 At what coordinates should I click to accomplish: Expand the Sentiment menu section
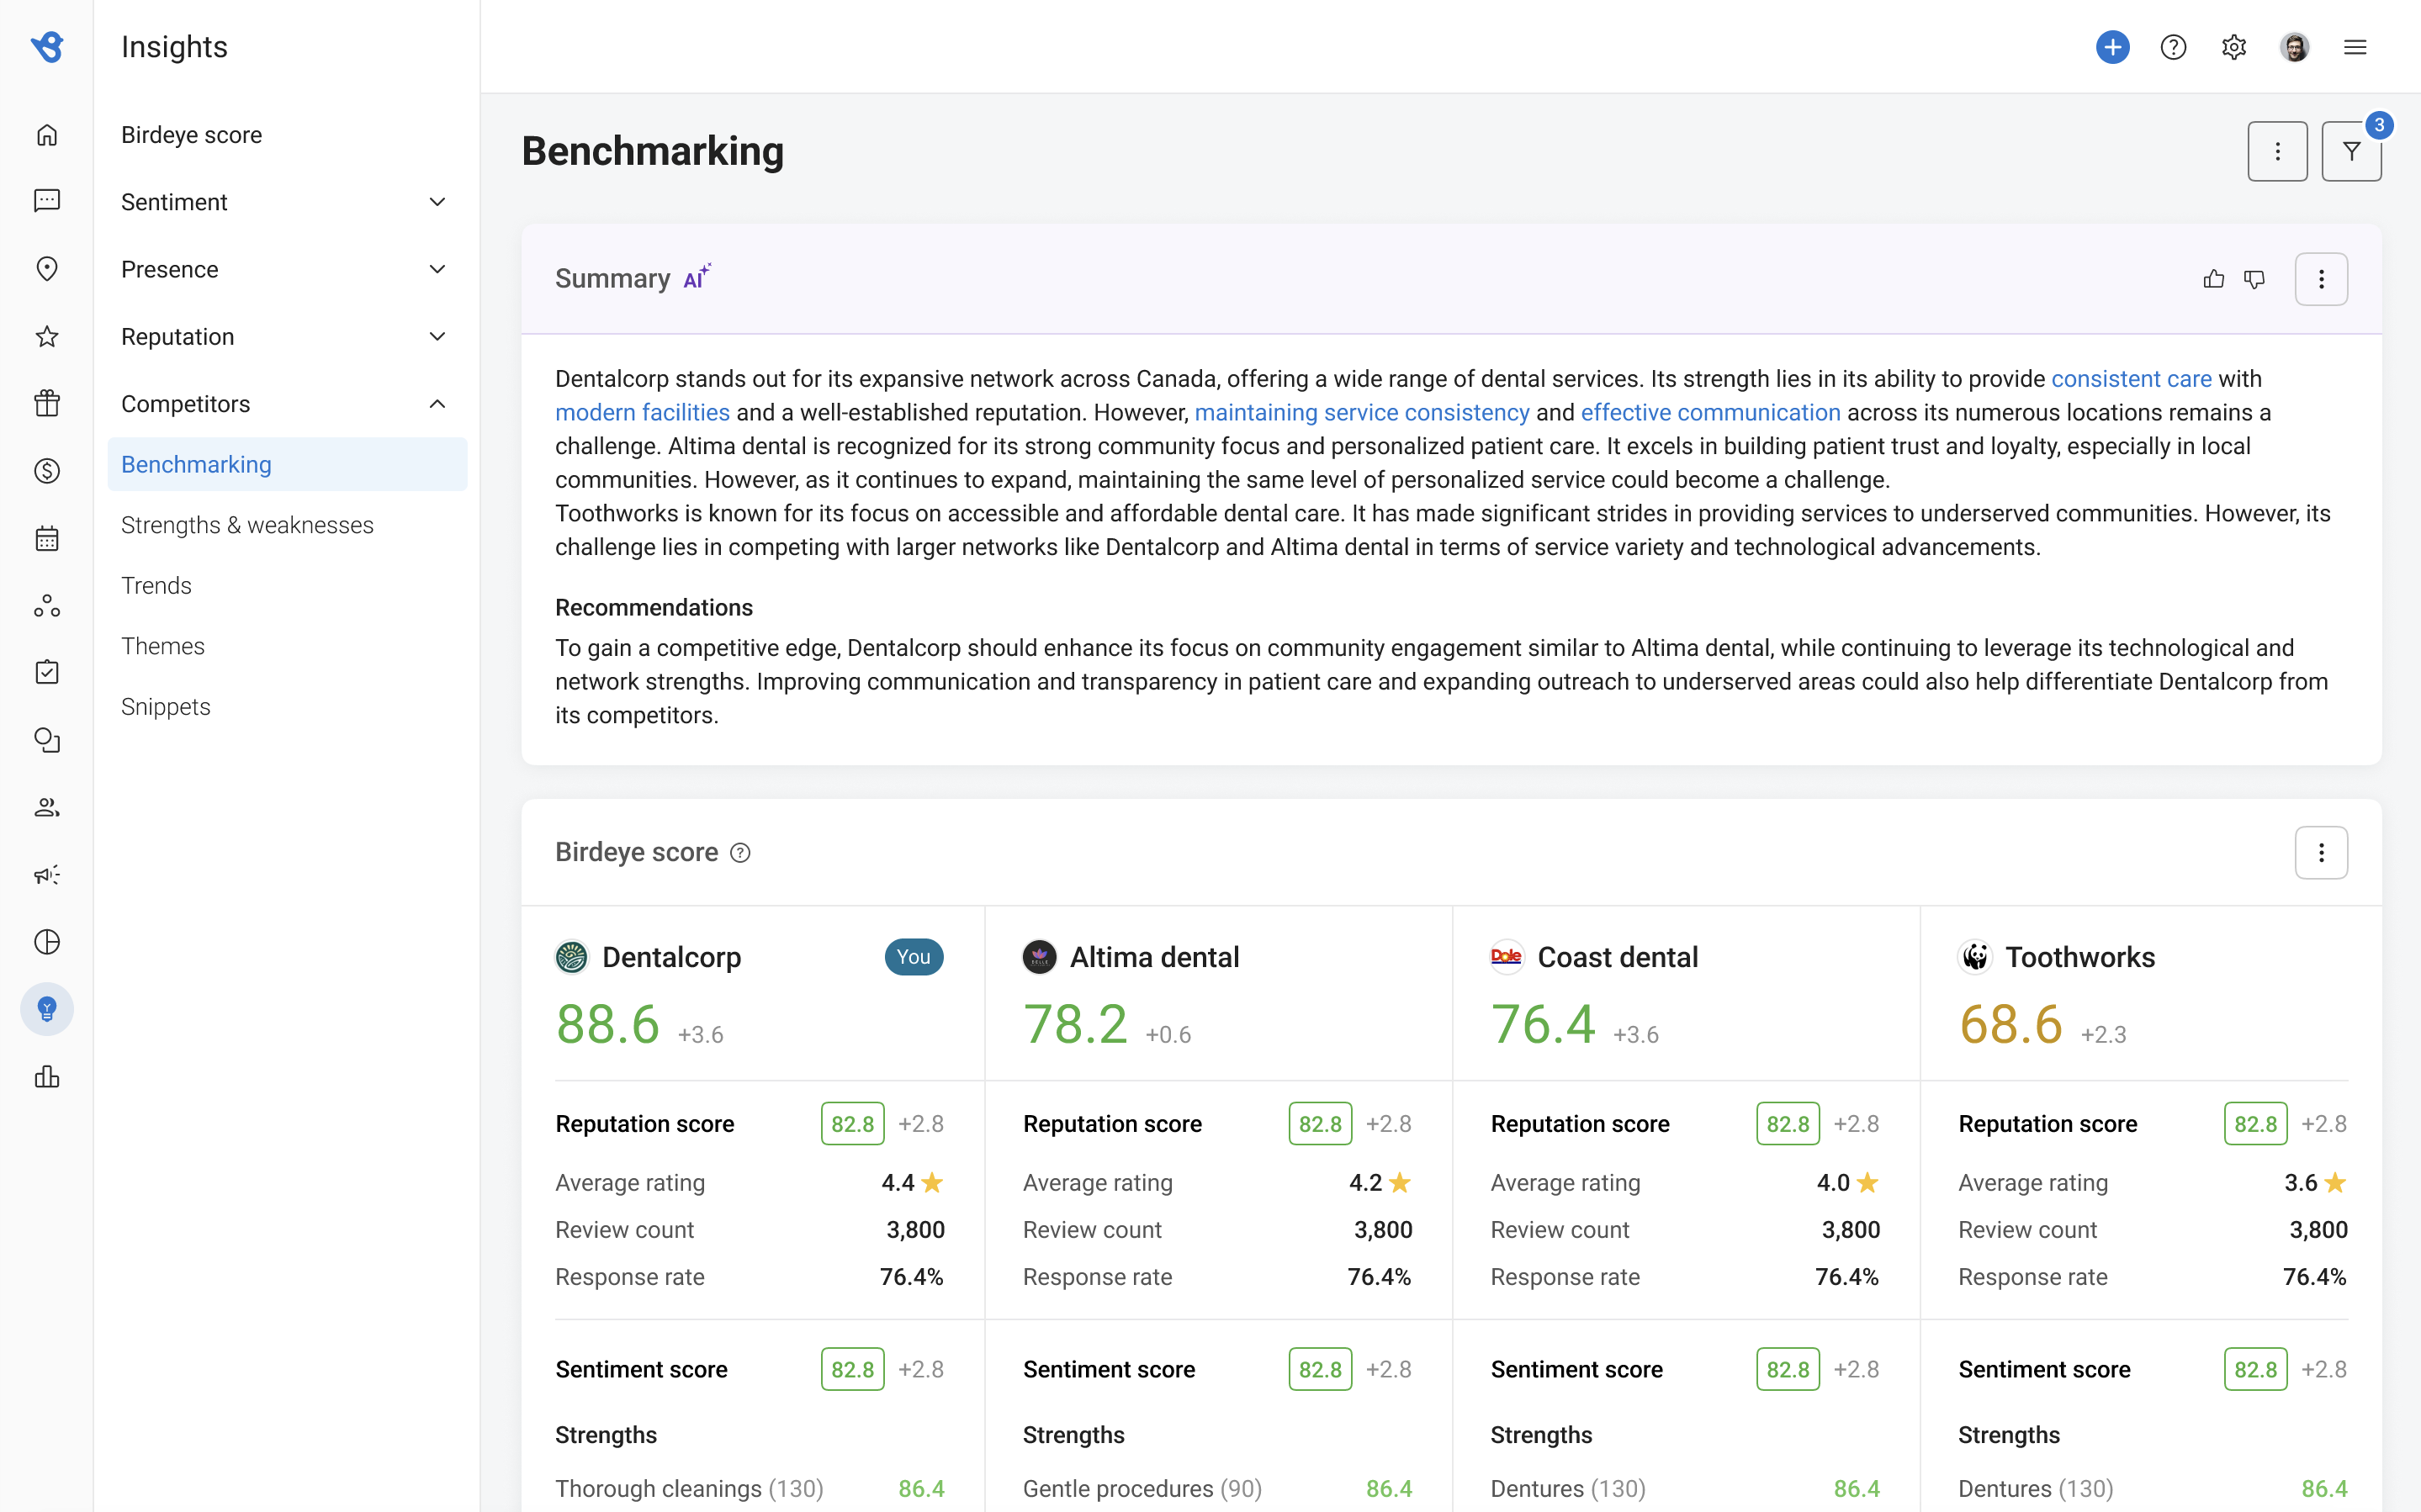point(287,202)
